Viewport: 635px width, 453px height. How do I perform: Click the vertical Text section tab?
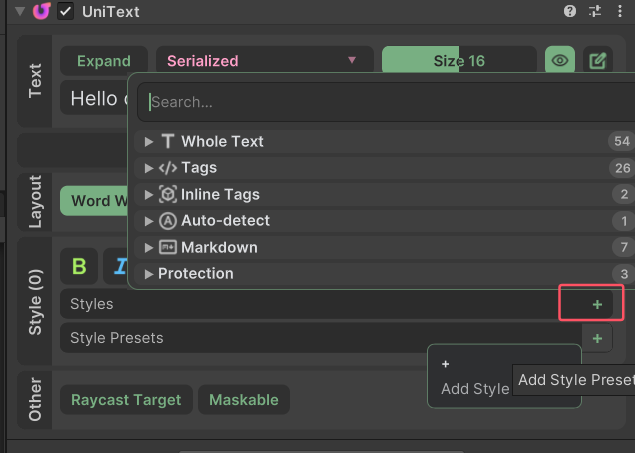pyautogui.click(x=35, y=81)
